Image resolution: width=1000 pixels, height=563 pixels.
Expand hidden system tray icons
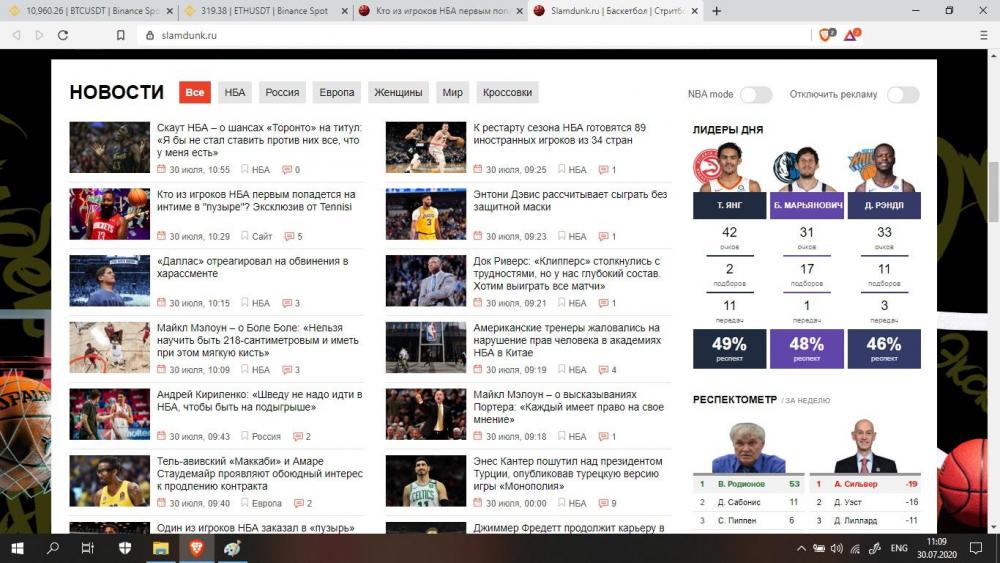coord(801,548)
